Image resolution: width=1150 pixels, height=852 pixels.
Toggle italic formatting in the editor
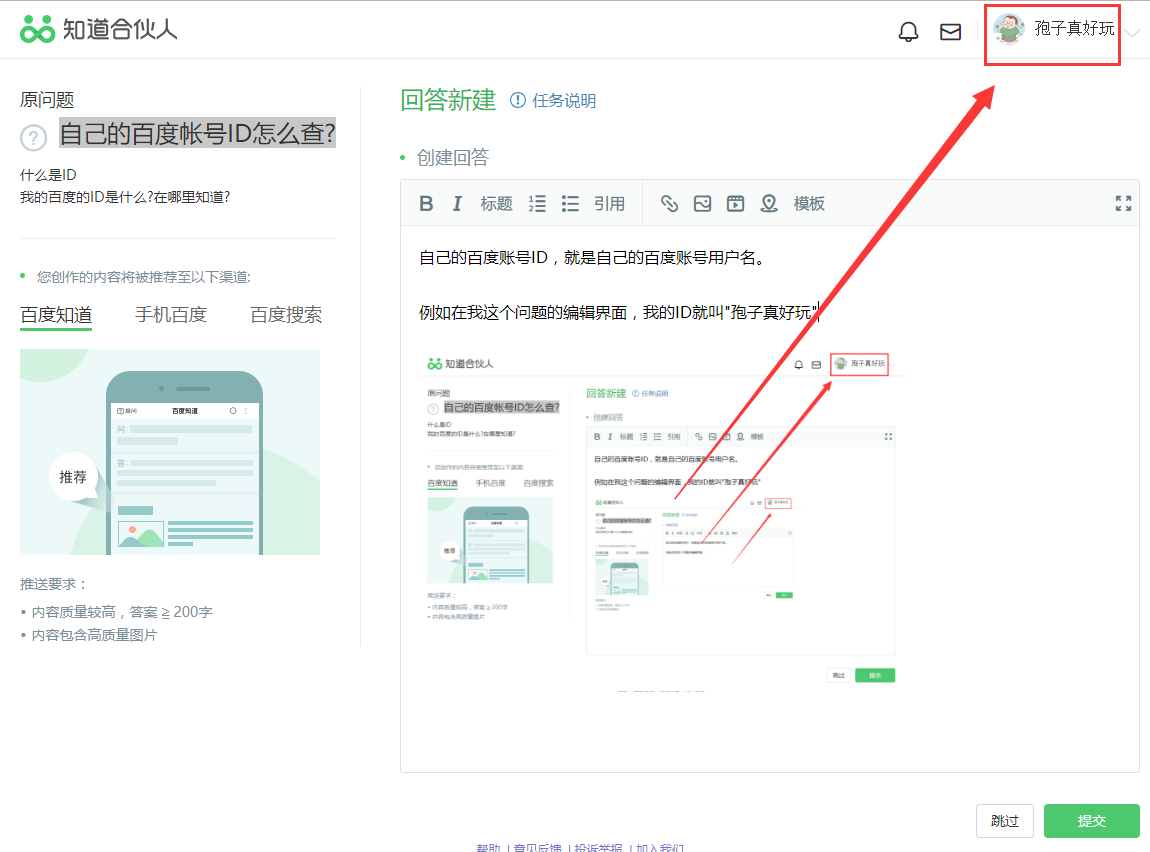point(457,204)
